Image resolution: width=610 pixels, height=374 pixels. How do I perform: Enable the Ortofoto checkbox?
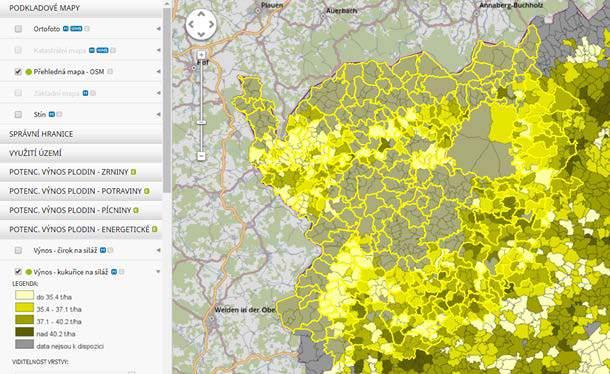pyautogui.click(x=18, y=29)
